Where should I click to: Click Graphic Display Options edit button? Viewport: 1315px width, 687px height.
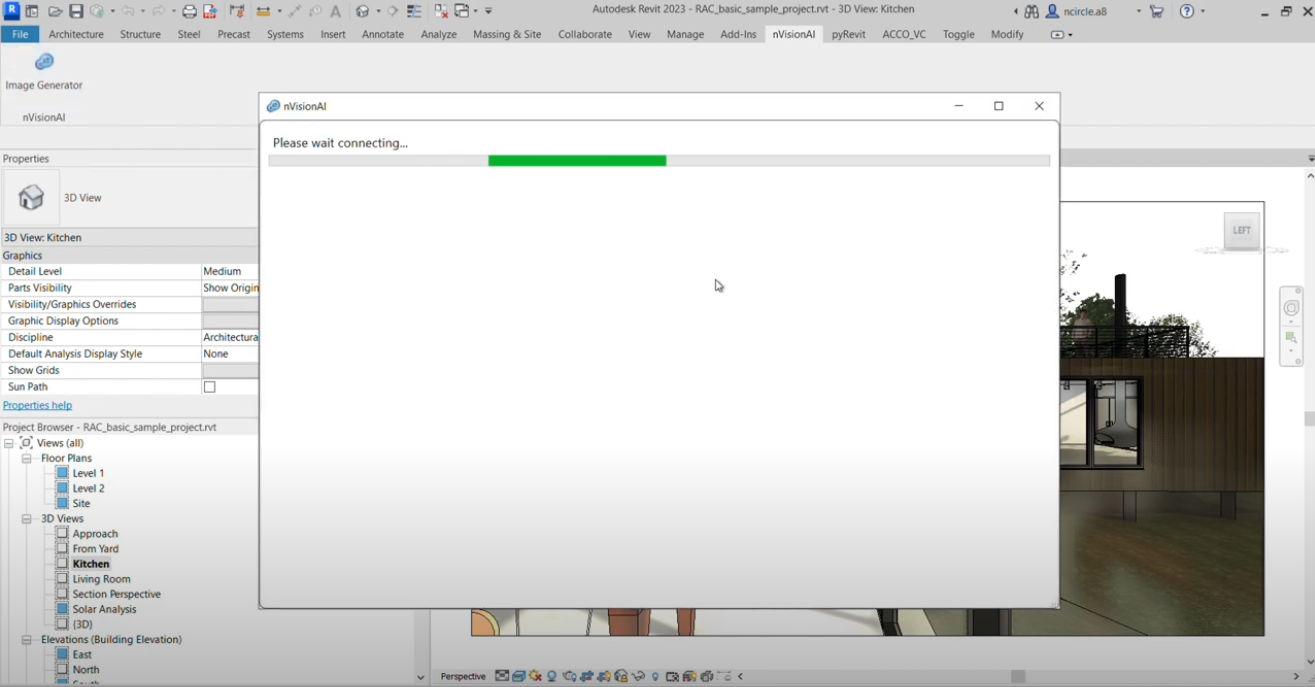[230, 321]
